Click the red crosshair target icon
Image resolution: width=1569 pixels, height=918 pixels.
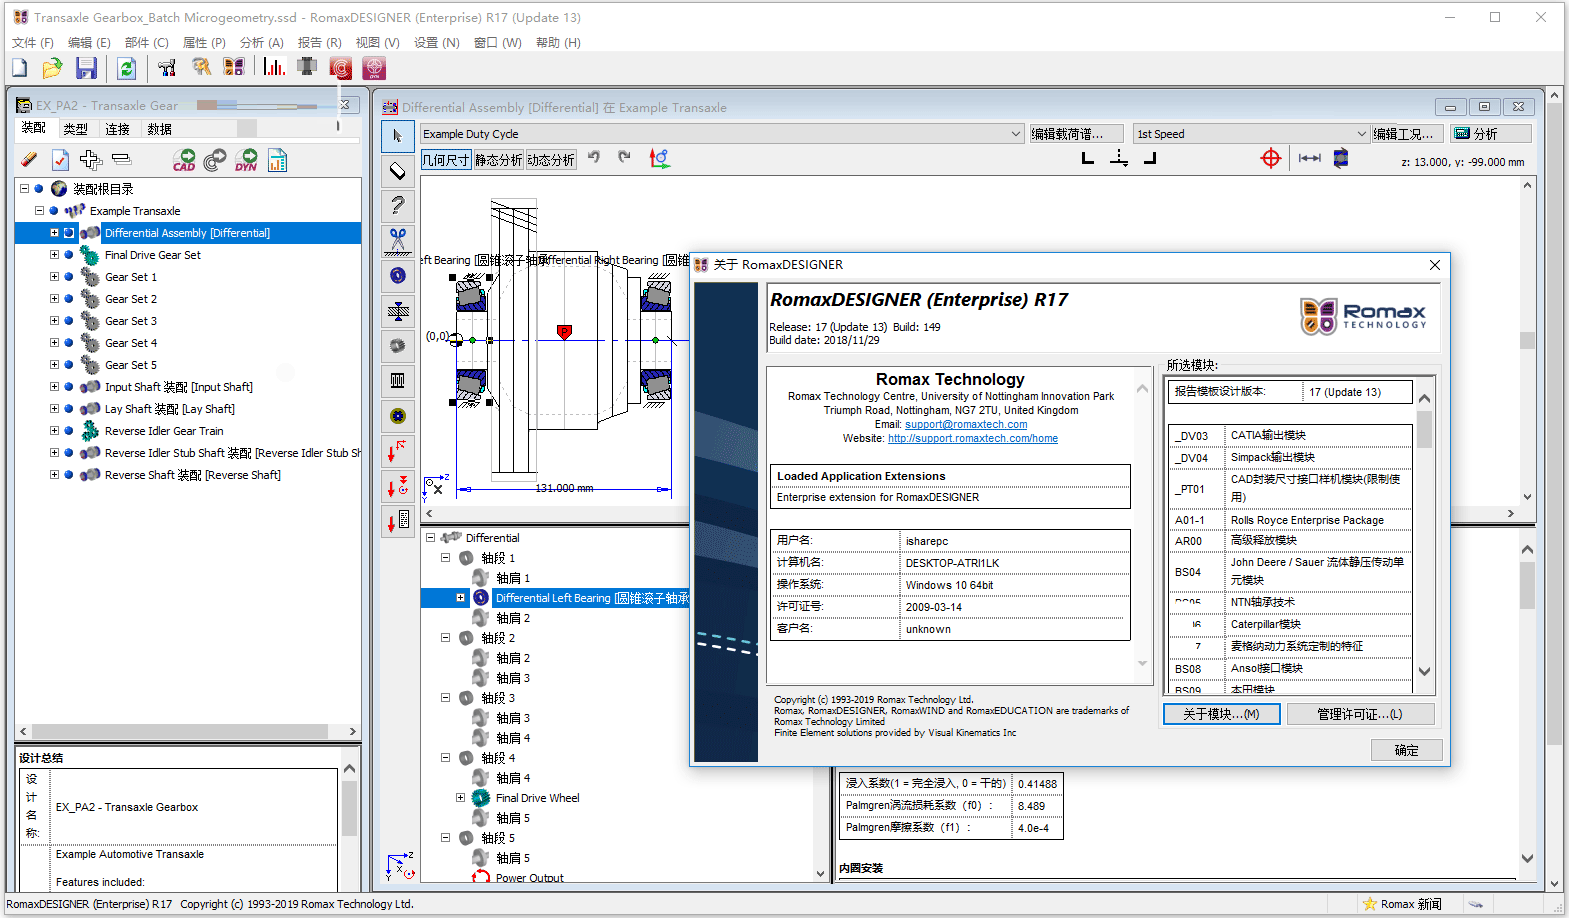tap(1271, 158)
